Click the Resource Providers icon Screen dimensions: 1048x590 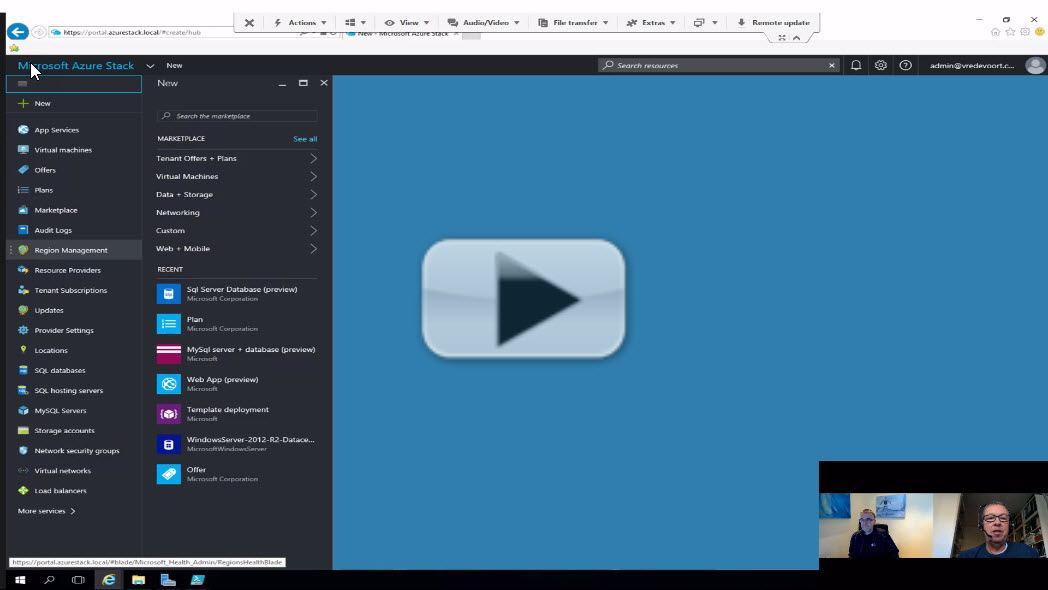[23, 270]
